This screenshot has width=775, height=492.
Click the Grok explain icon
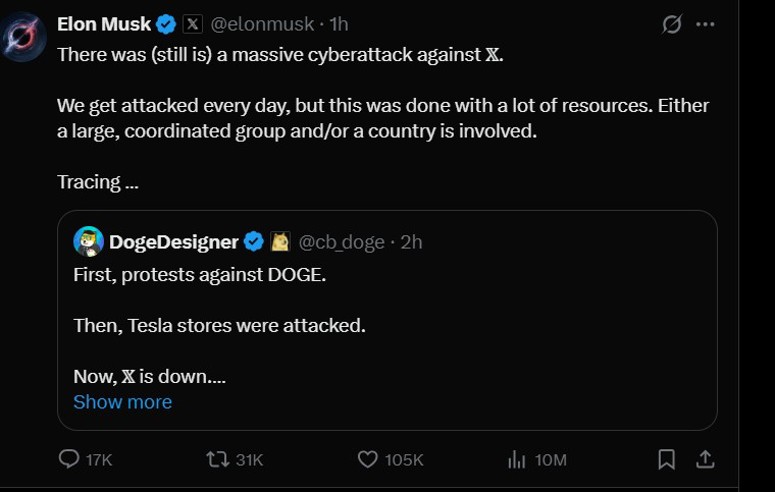(x=672, y=24)
